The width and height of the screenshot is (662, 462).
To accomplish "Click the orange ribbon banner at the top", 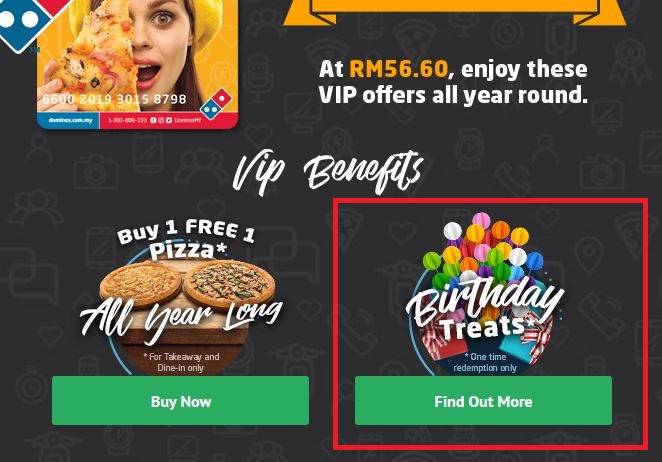I will pos(454,12).
